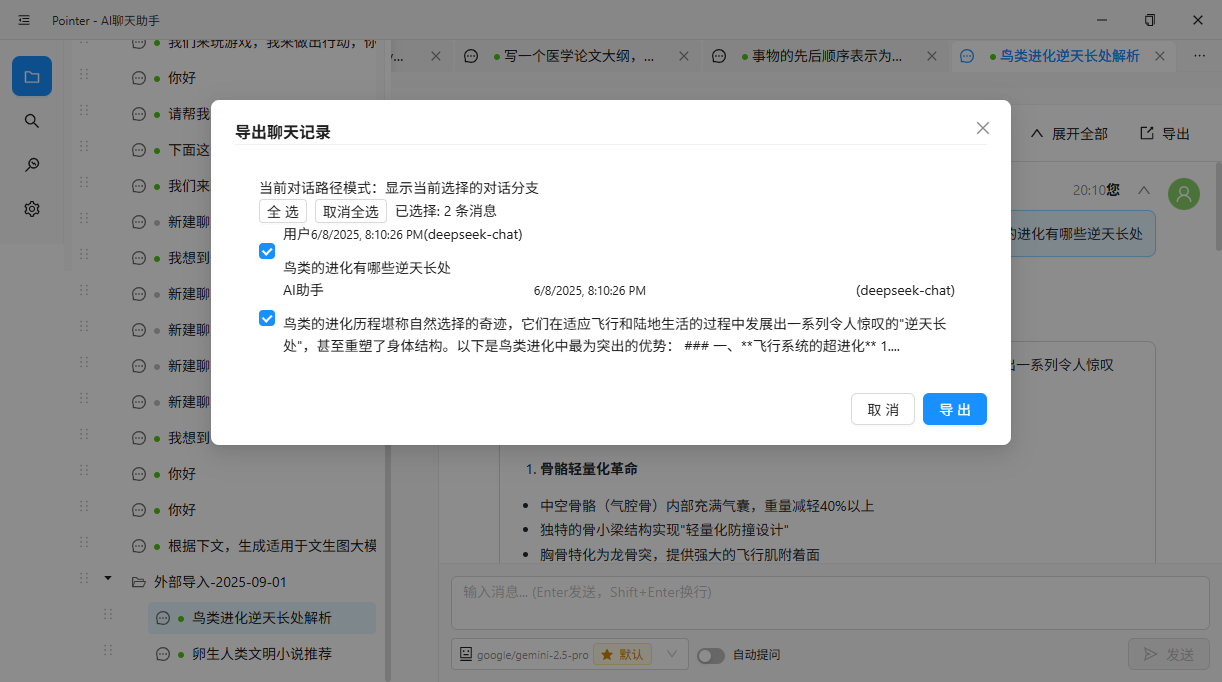Image resolution: width=1222 pixels, height=682 pixels.
Task: Open 卵生人类文明小说推荐 chat in the list
Action: tap(262, 654)
